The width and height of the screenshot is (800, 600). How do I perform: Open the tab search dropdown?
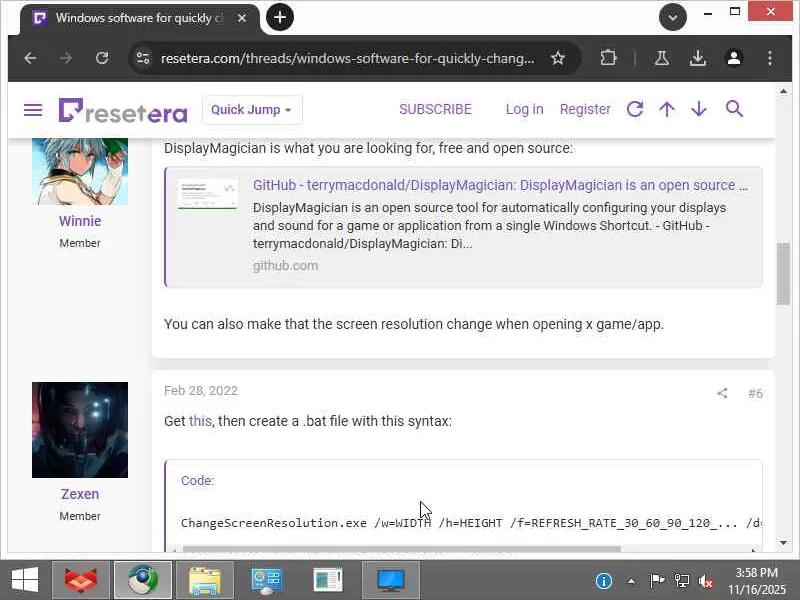click(x=672, y=18)
